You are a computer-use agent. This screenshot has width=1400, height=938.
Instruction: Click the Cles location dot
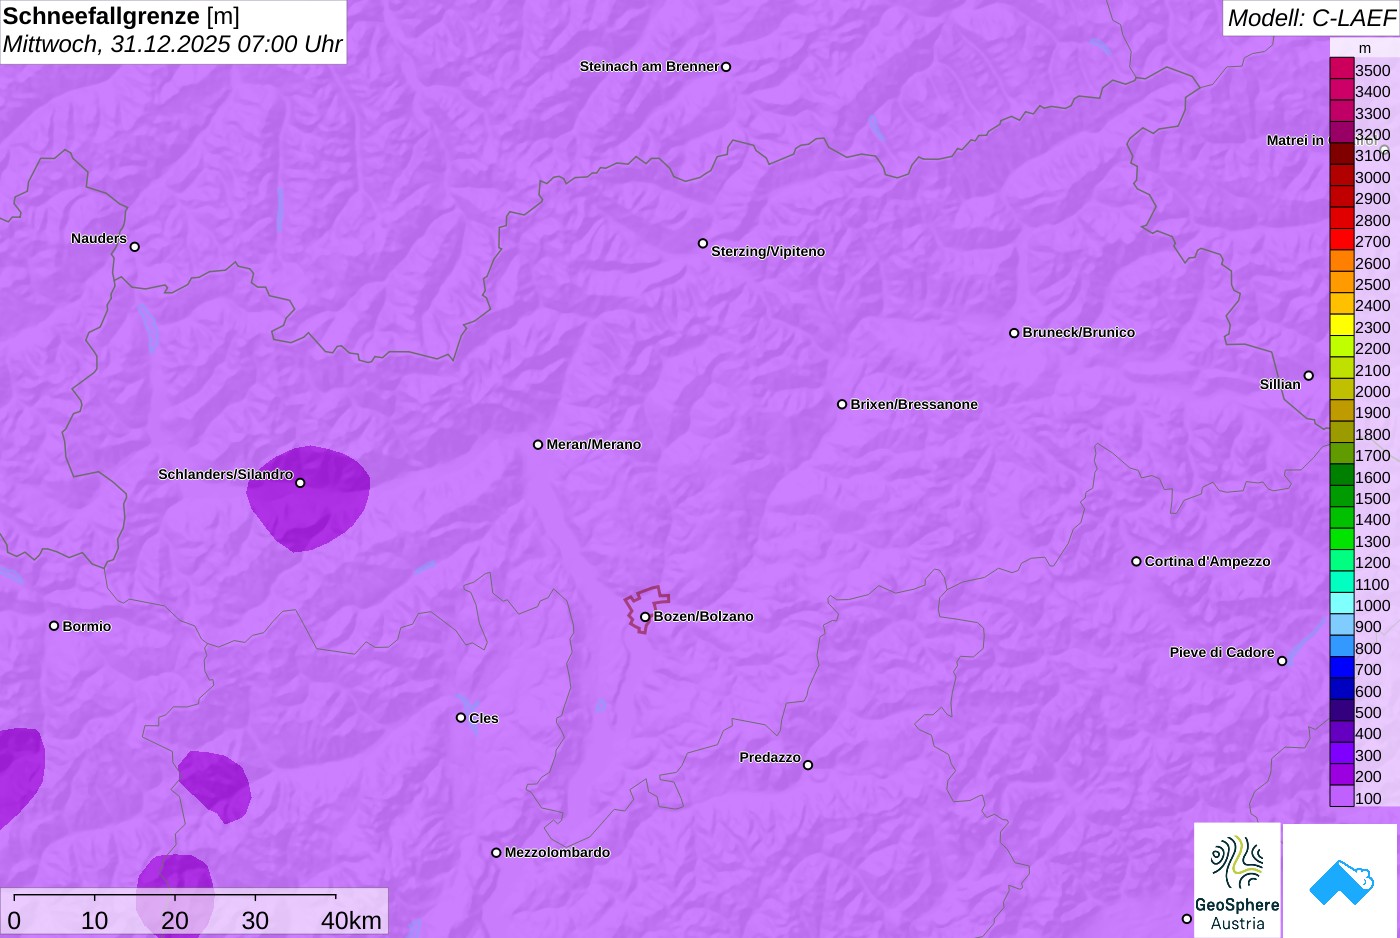[461, 718]
